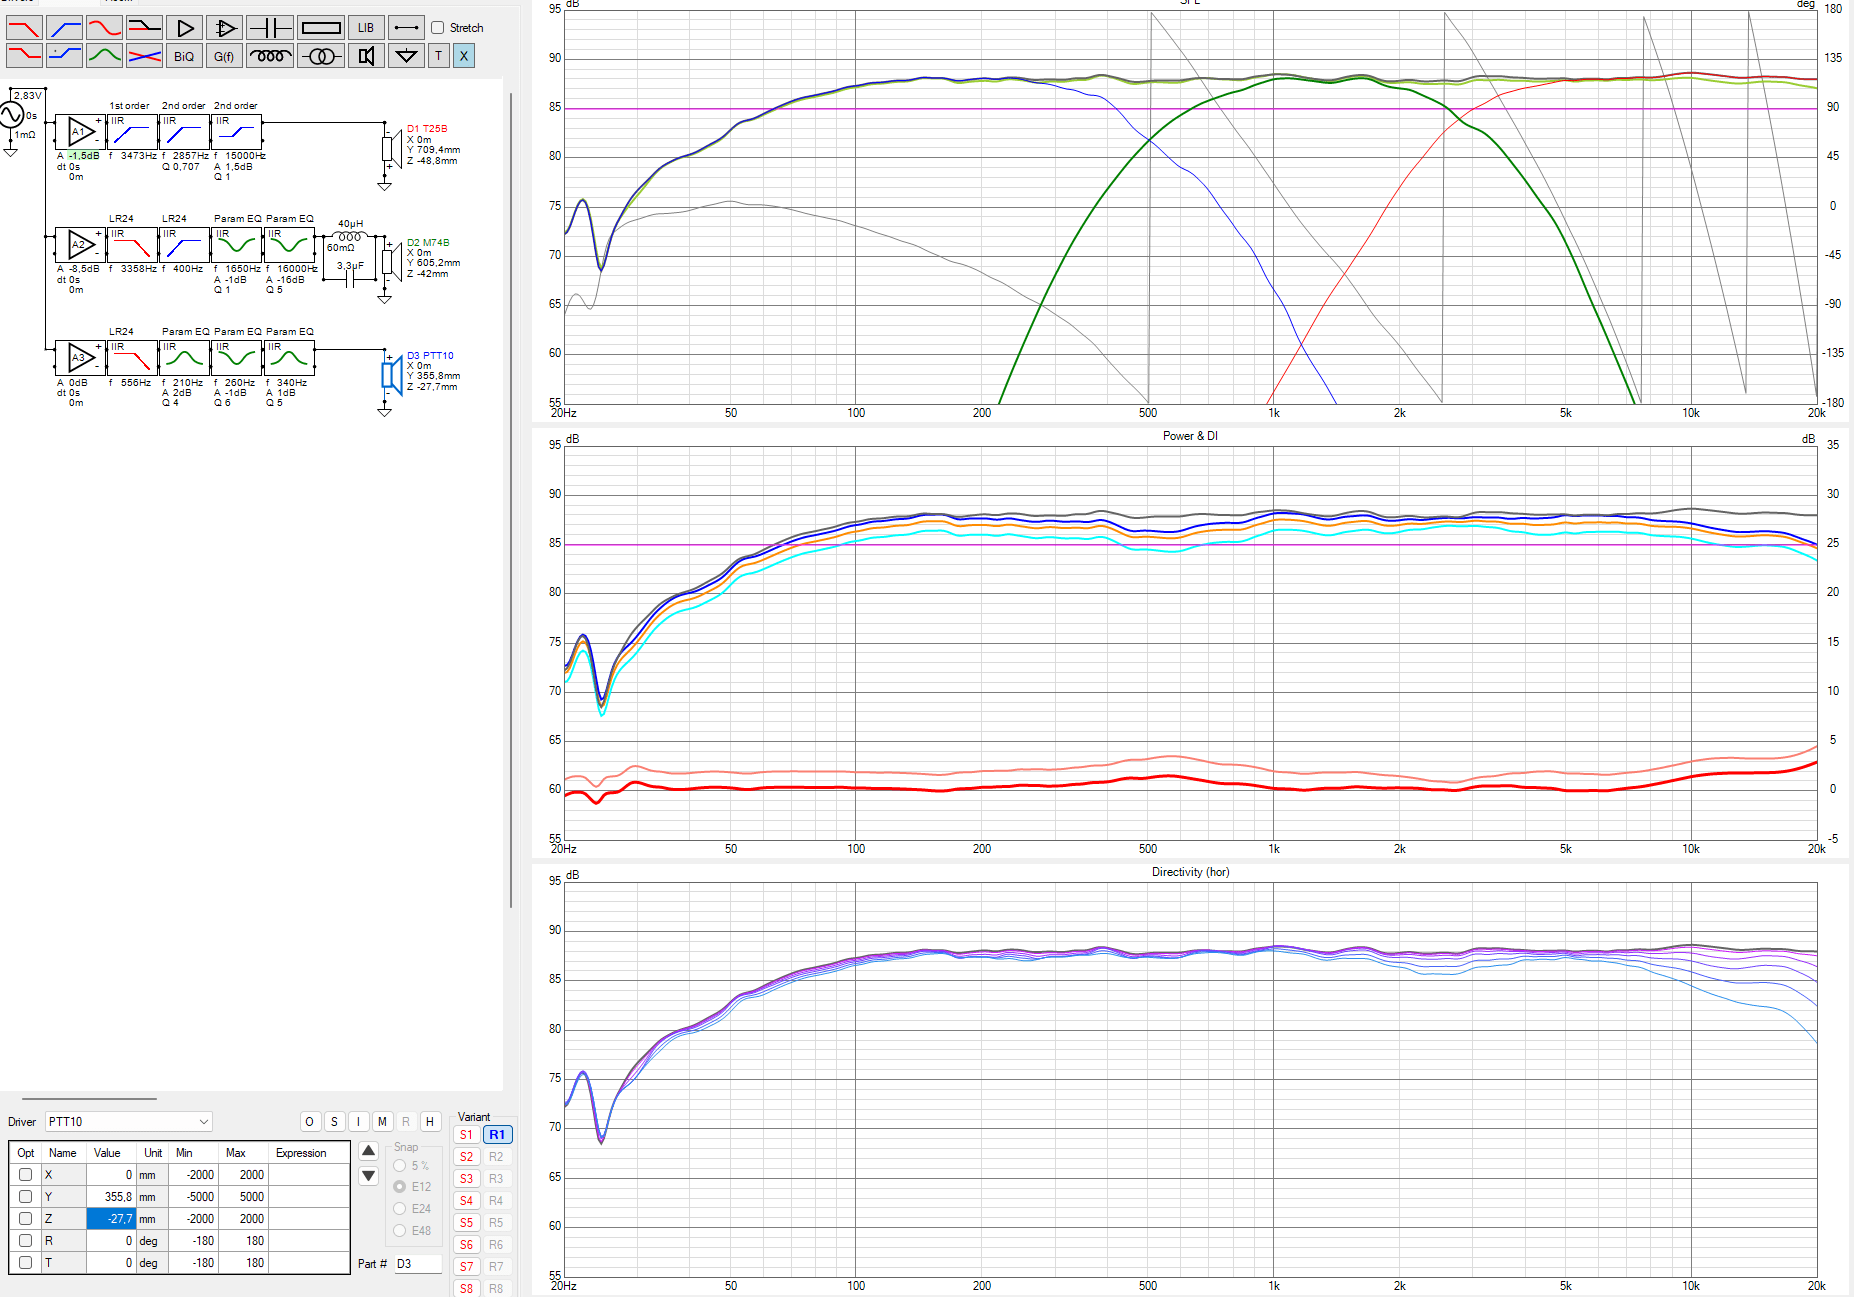
Task: Store variant S7
Action: 466,1267
